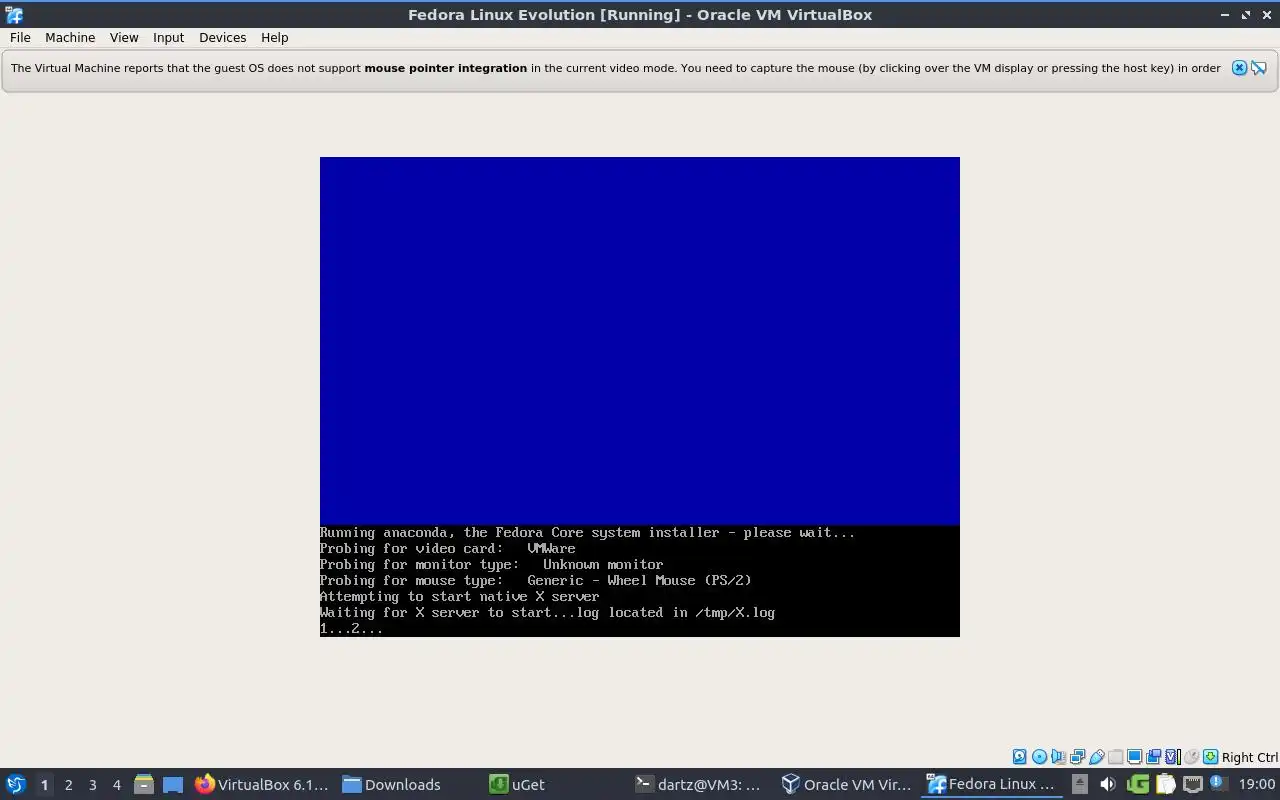Click the notification's don't-show-again icon
The width and height of the screenshot is (1280, 800).
[1259, 68]
